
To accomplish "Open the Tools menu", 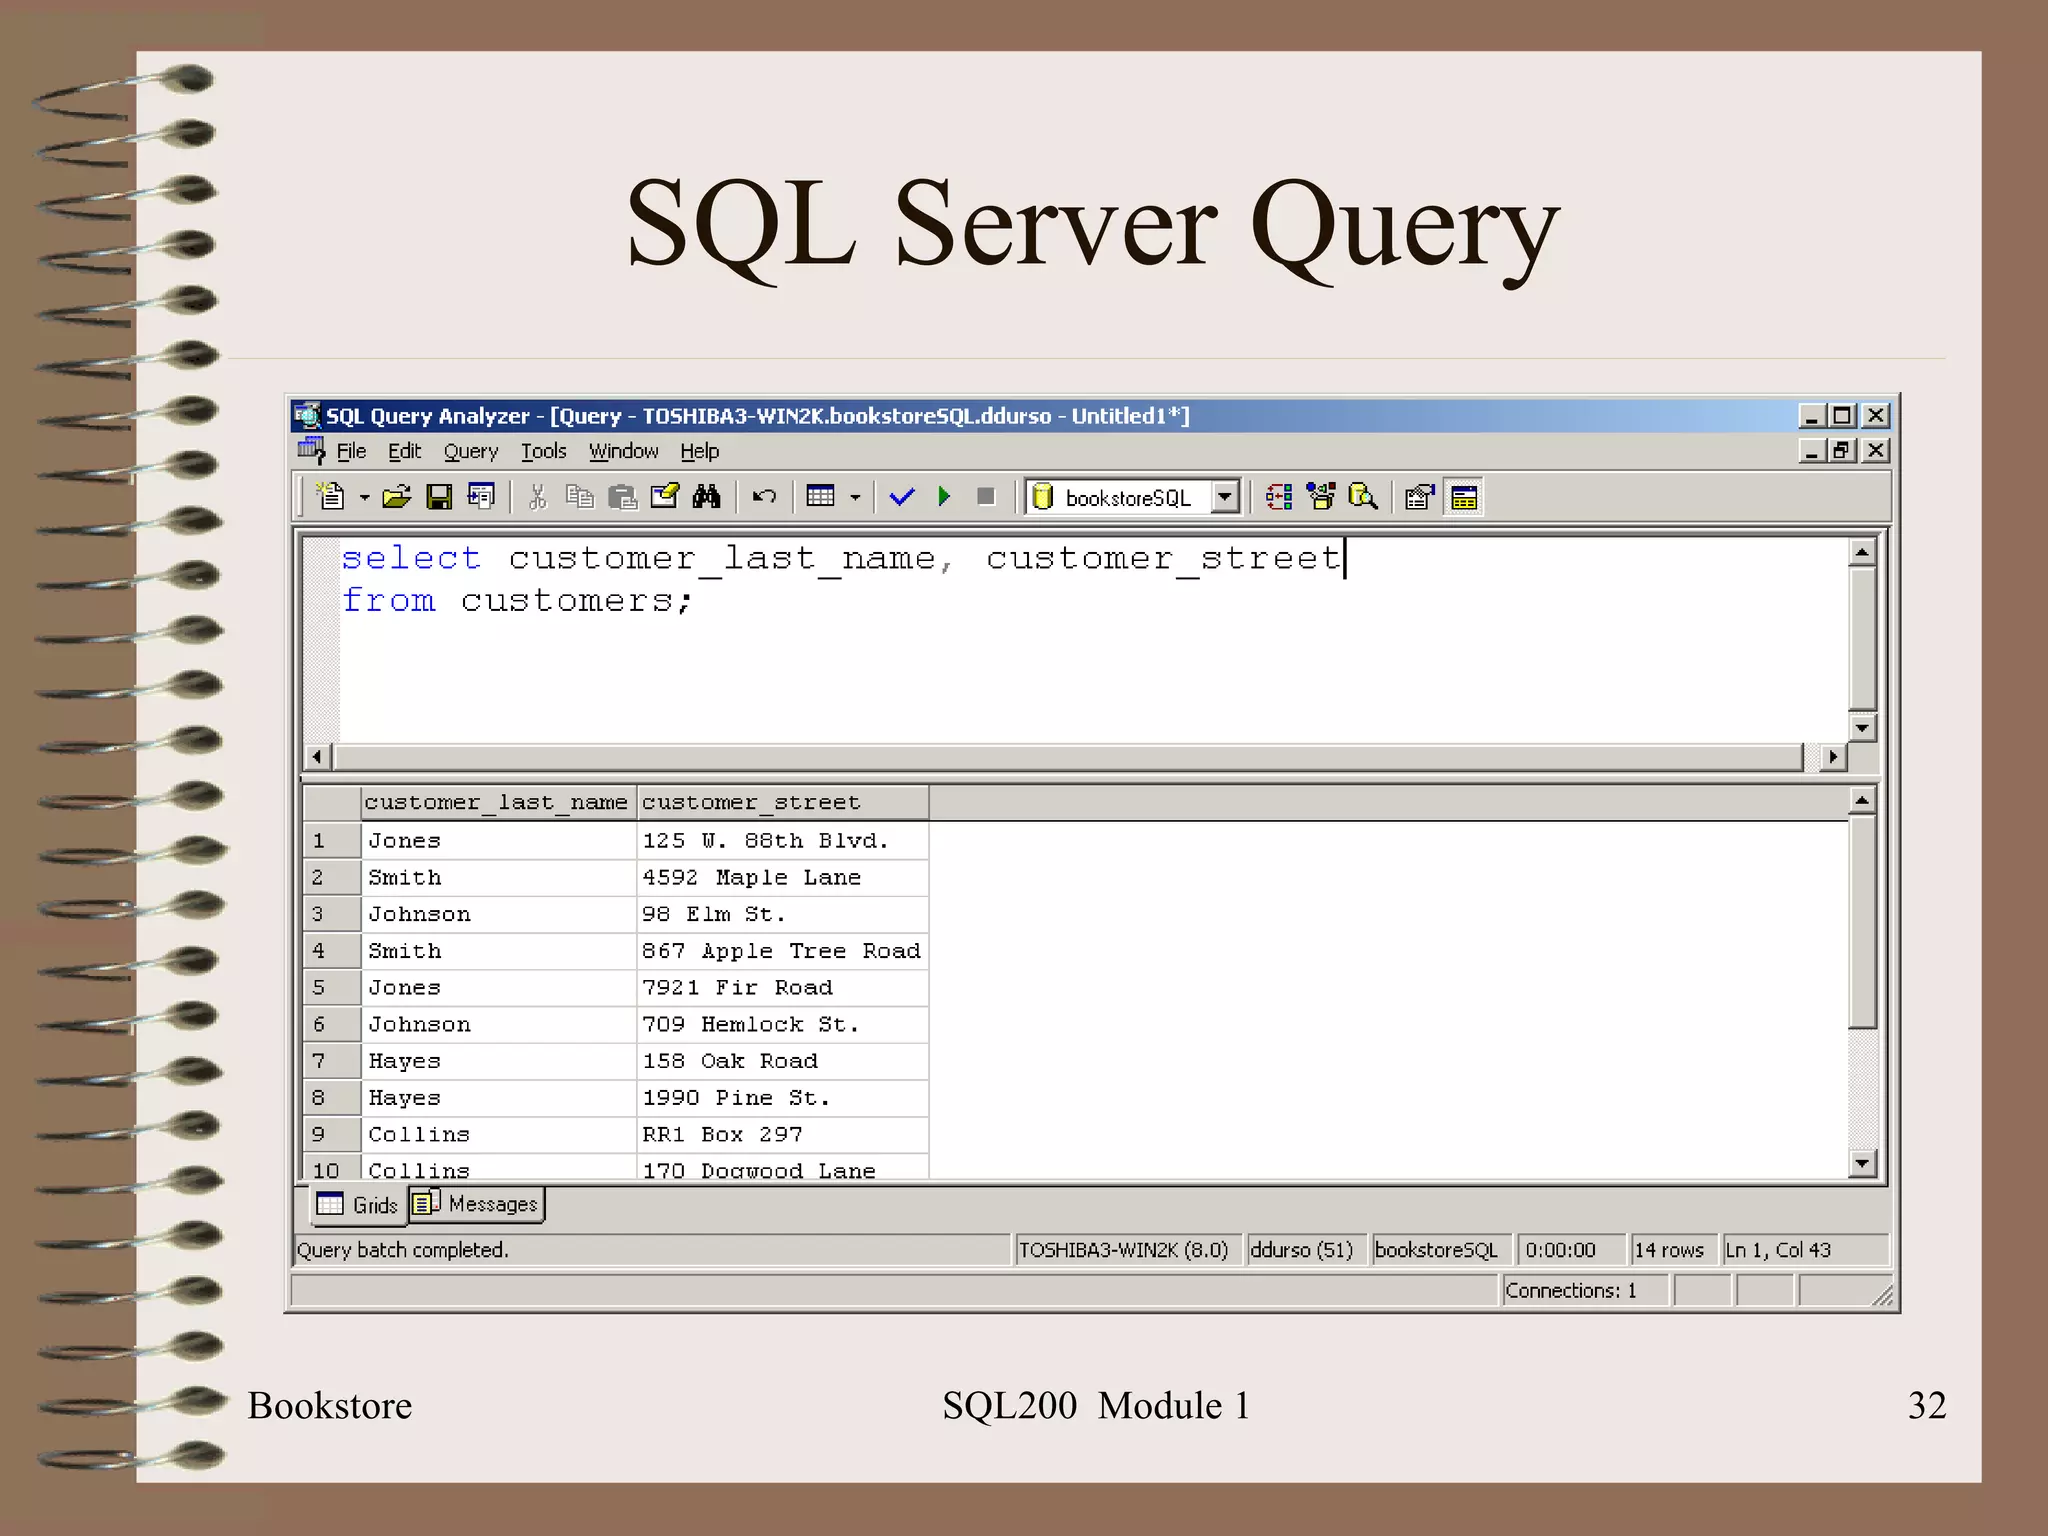I will 543,452.
